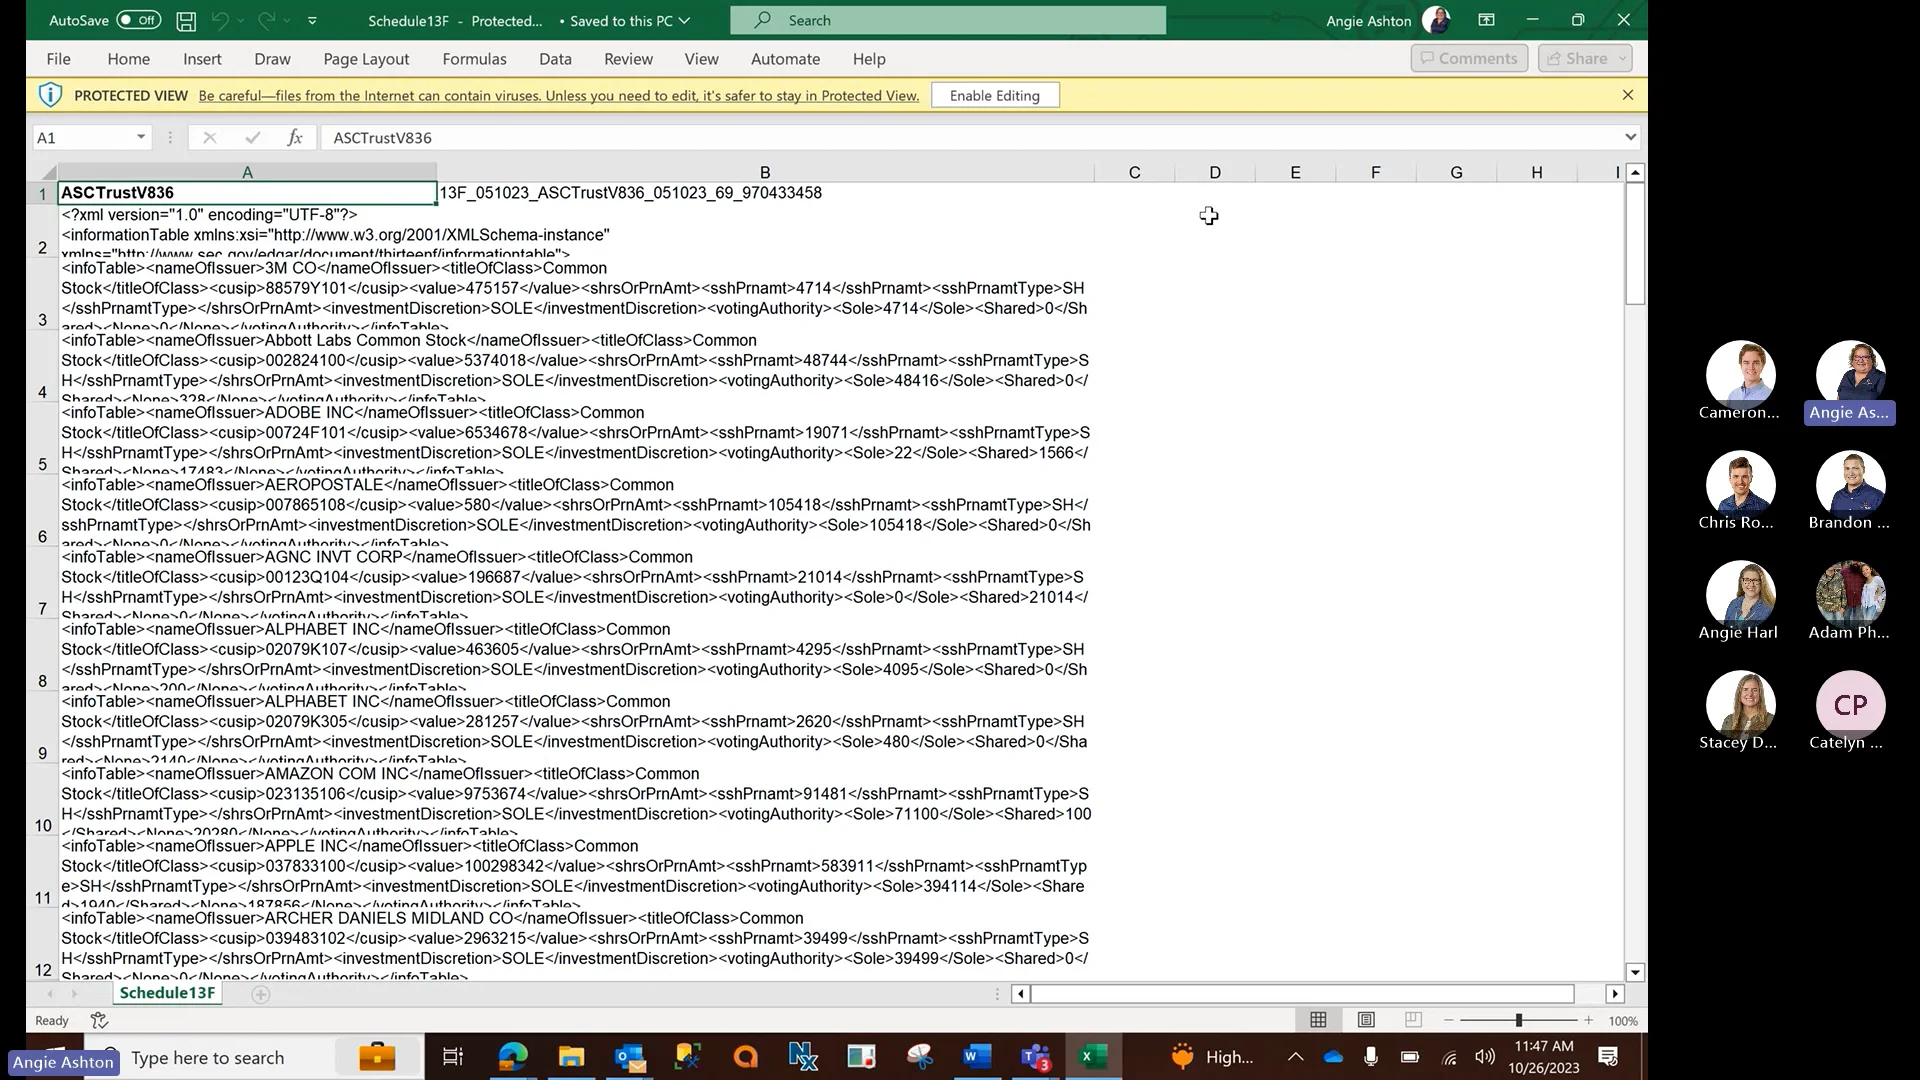Switch to the Formulas ribbon tab
Viewport: 1920px width, 1080px height.
pyautogui.click(x=475, y=59)
